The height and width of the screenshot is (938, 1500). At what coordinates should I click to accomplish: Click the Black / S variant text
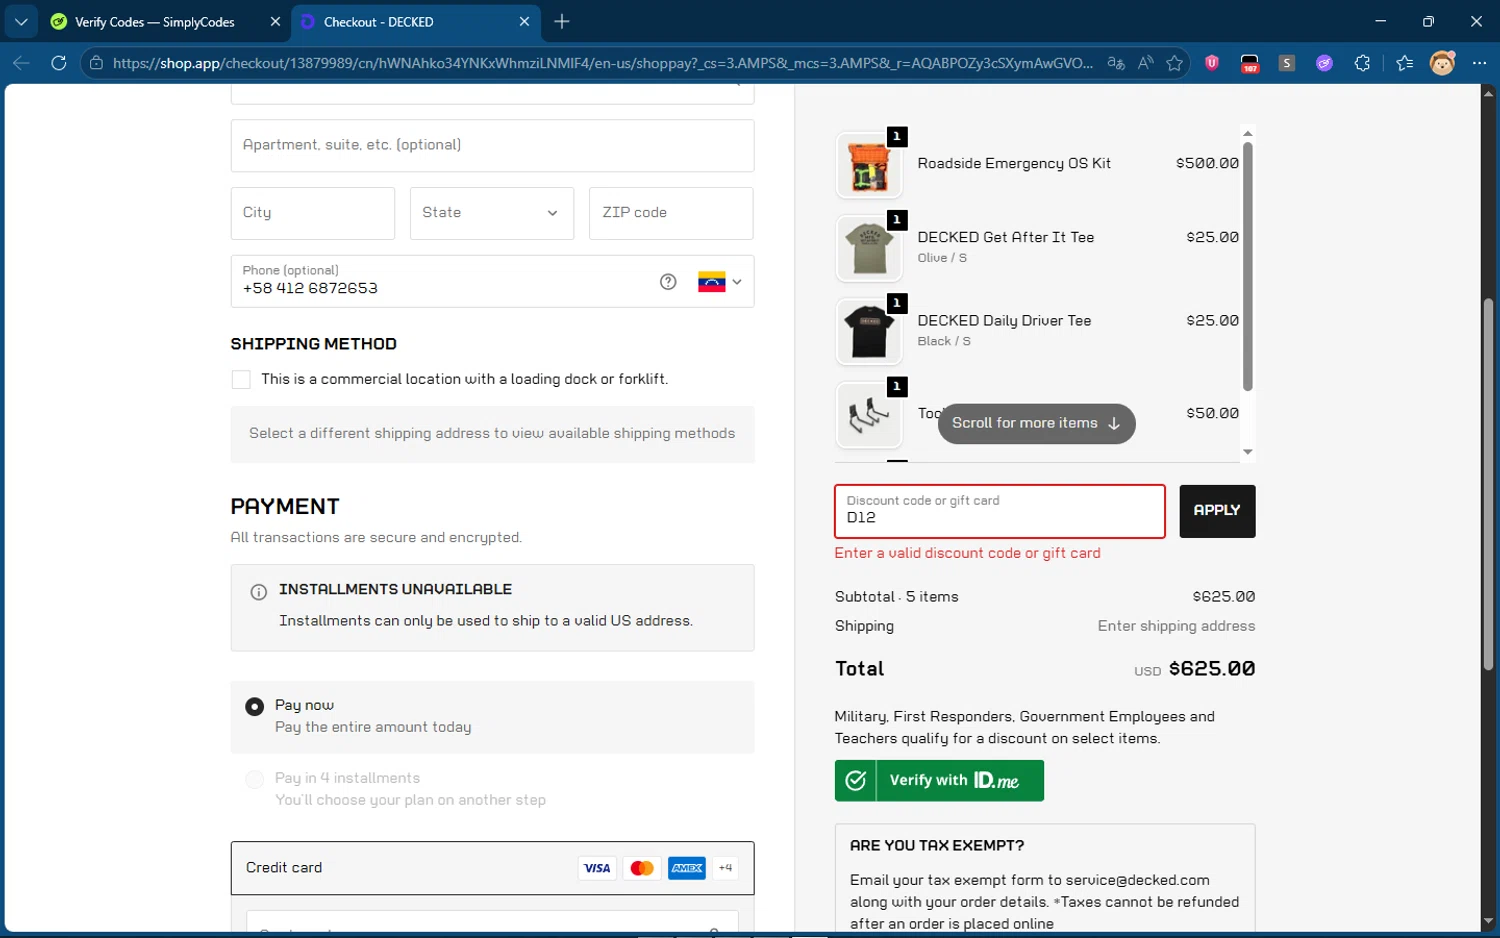[944, 341]
